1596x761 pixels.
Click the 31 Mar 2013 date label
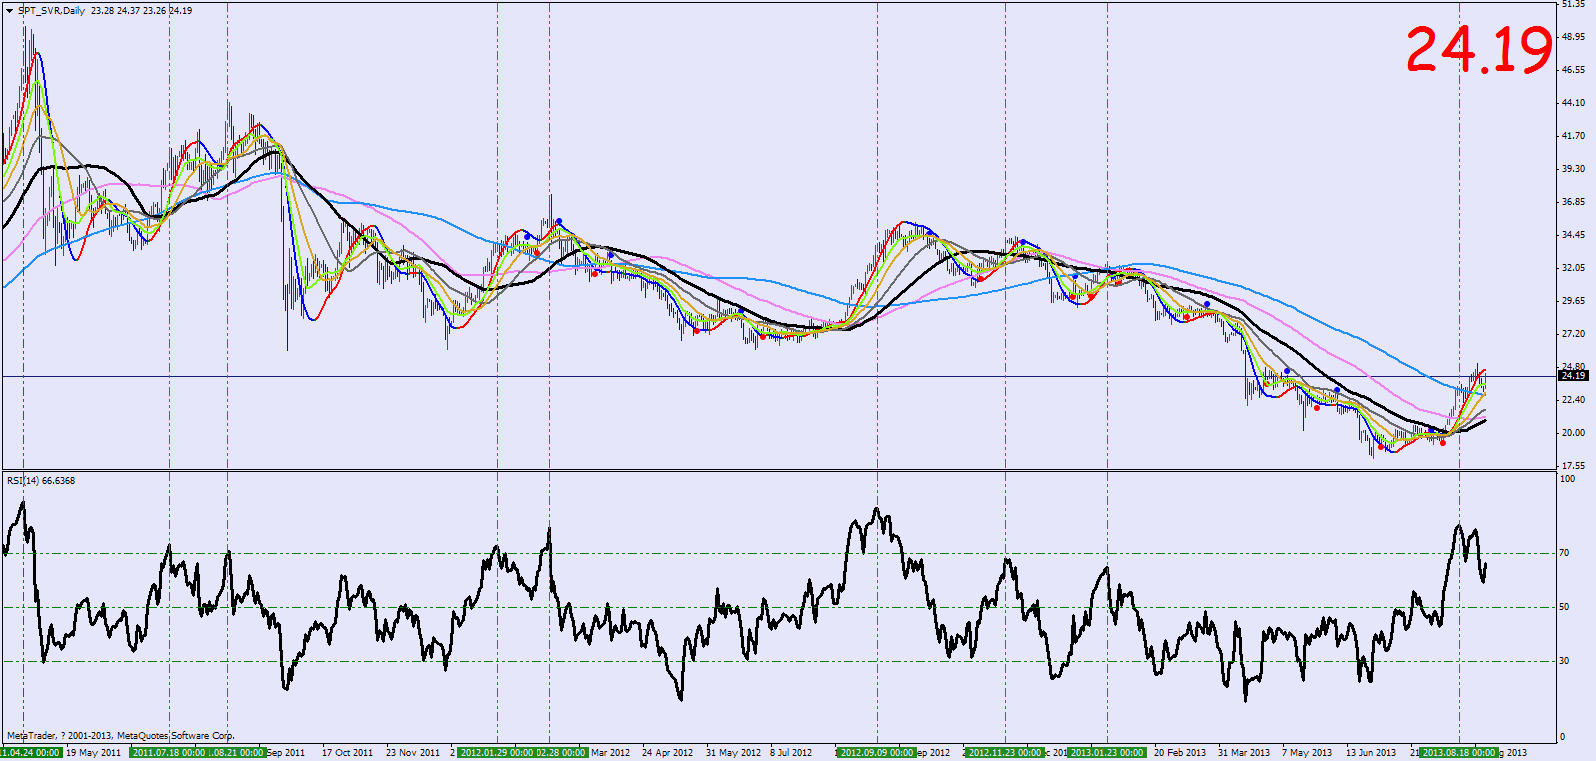point(1244,753)
